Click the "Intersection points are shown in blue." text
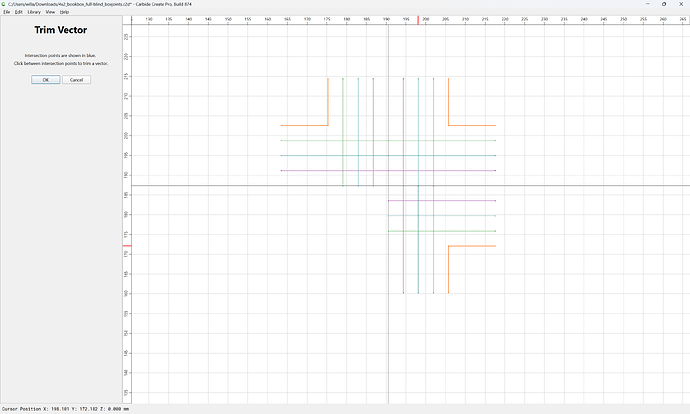This screenshot has width=690, height=414. click(60, 55)
